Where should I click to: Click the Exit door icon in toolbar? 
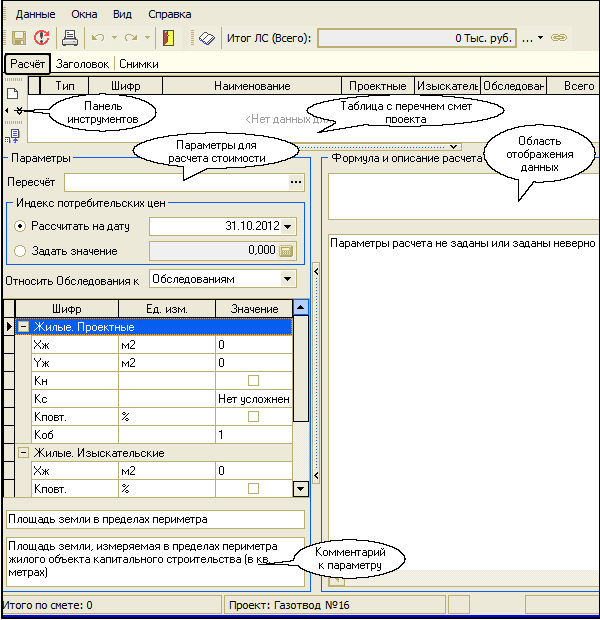(x=169, y=38)
